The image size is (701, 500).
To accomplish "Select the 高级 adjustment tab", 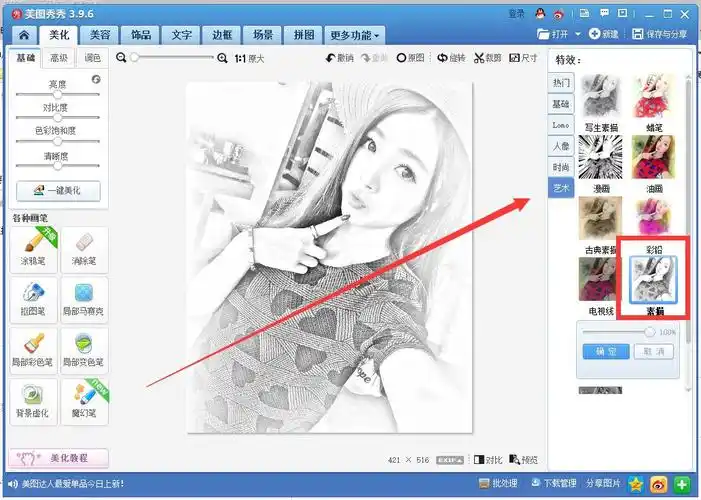I will click(x=59, y=58).
